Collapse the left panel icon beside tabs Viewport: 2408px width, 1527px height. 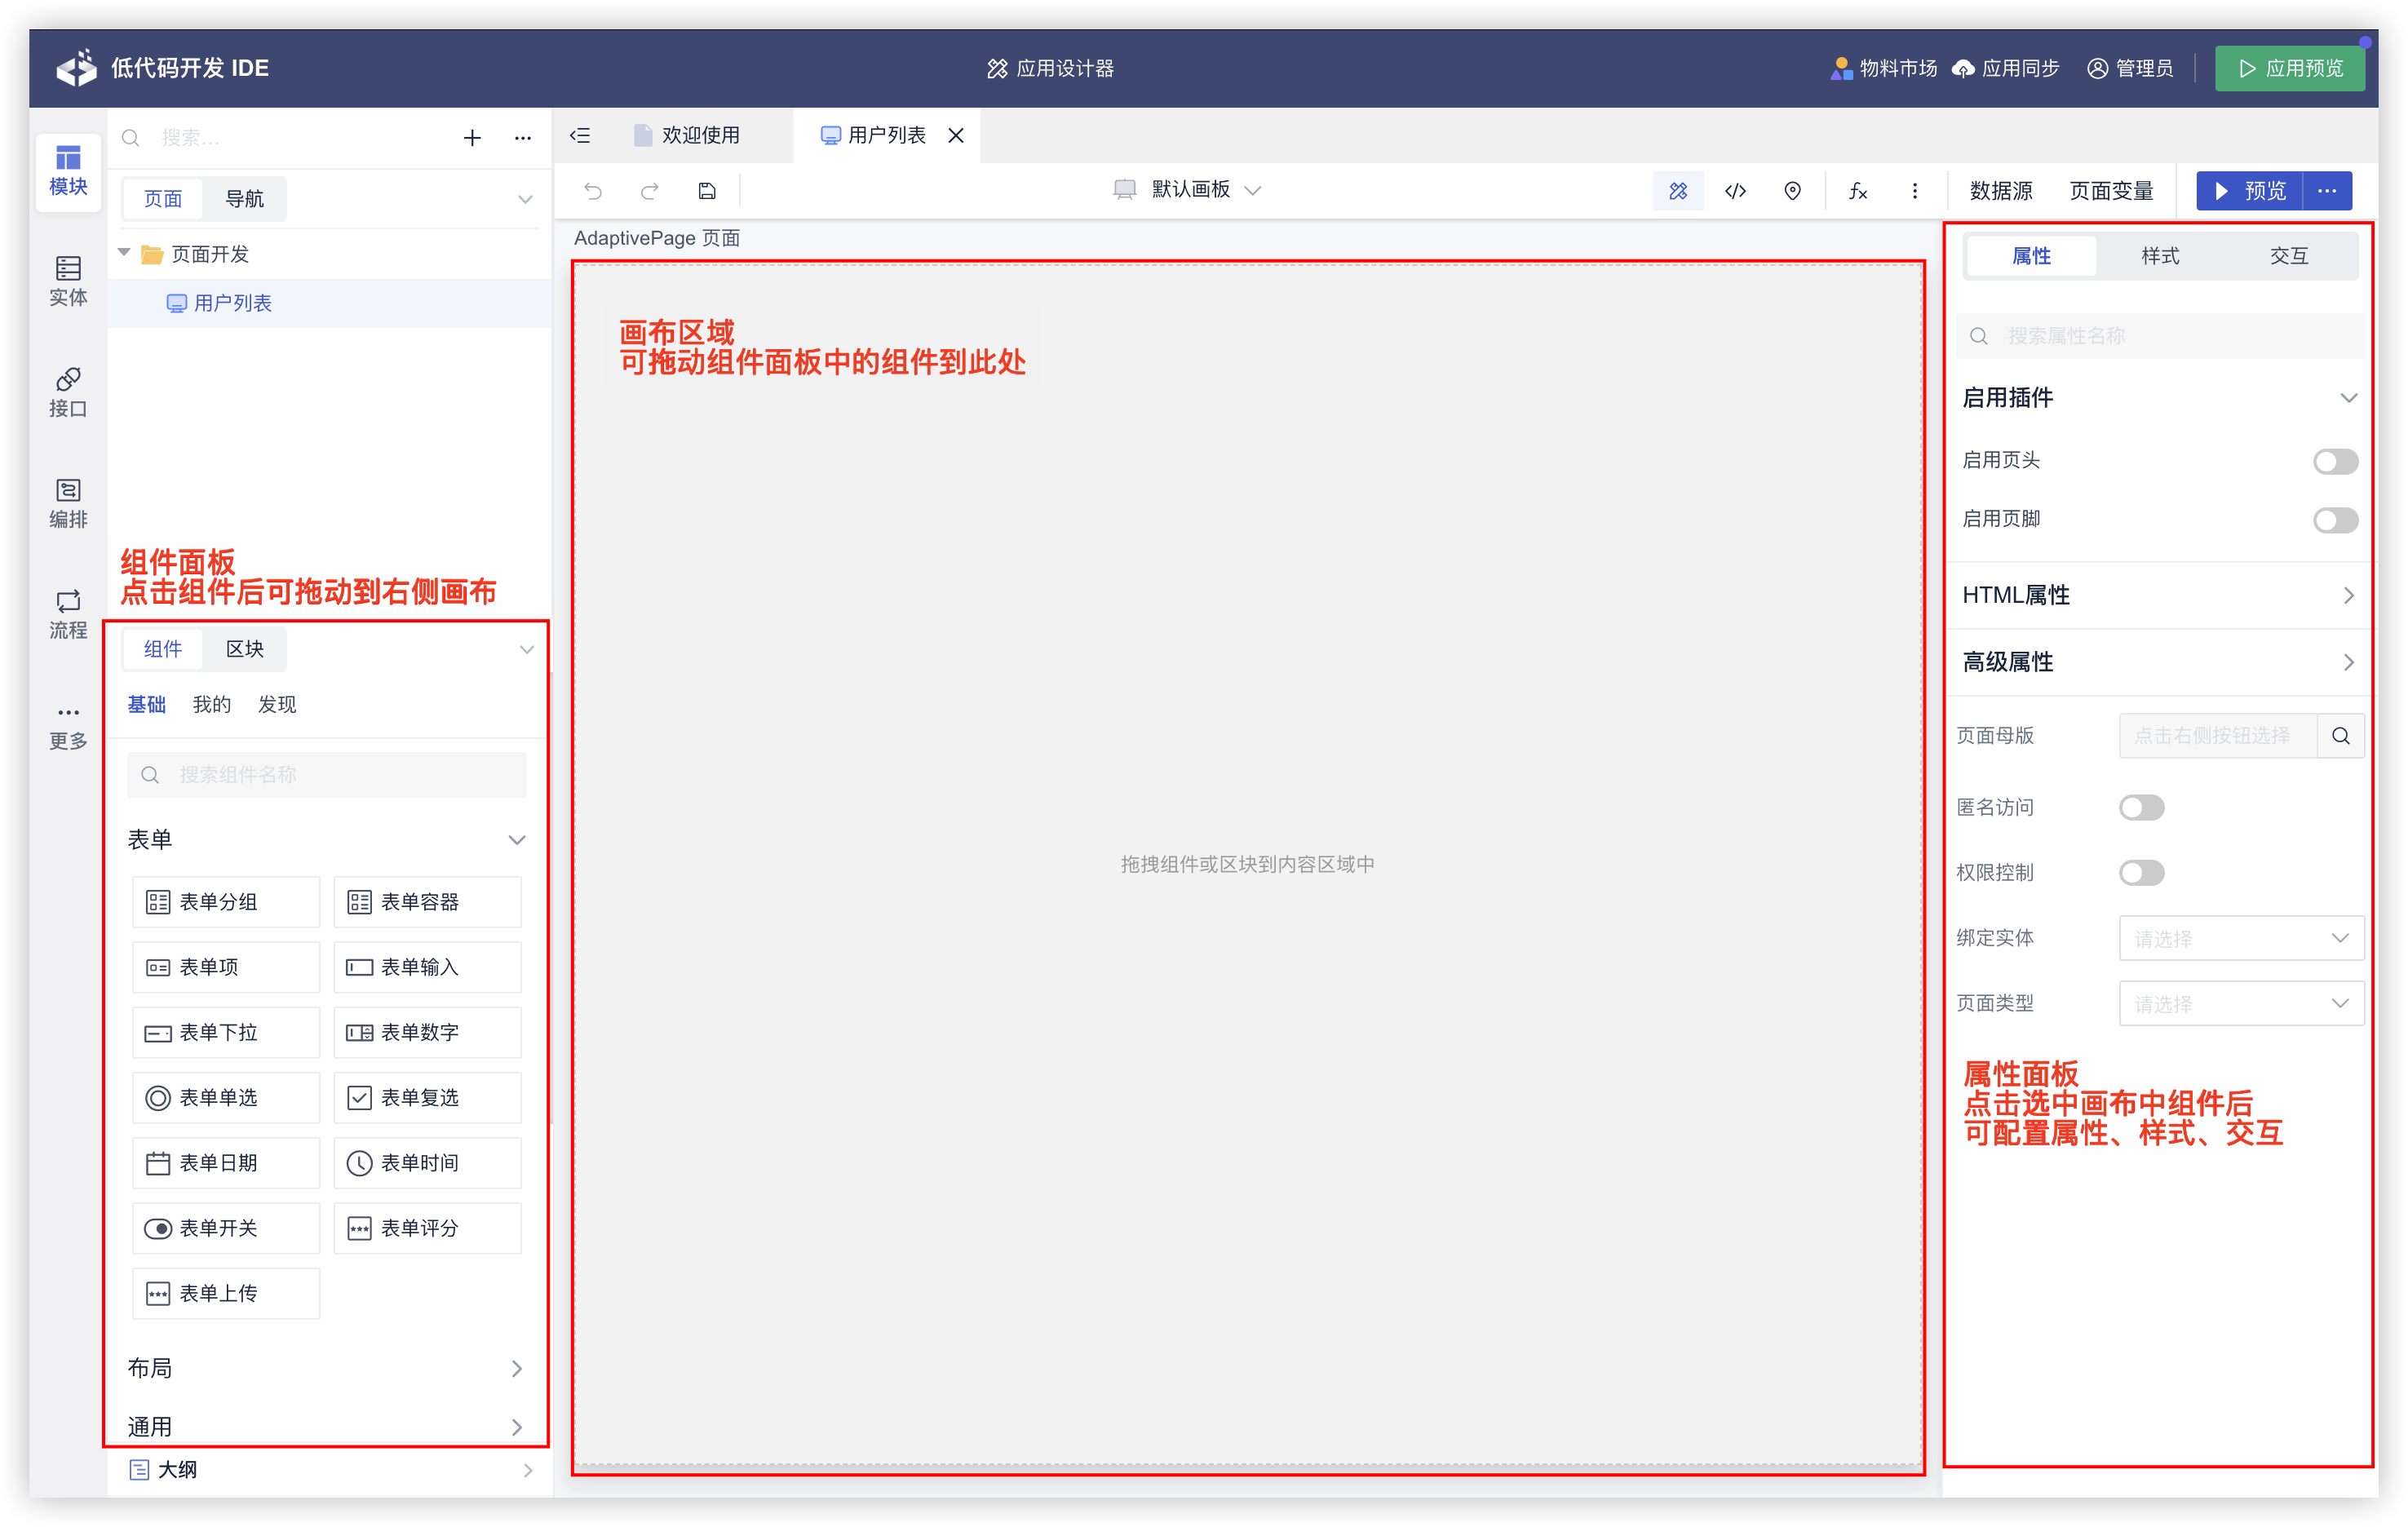click(580, 136)
